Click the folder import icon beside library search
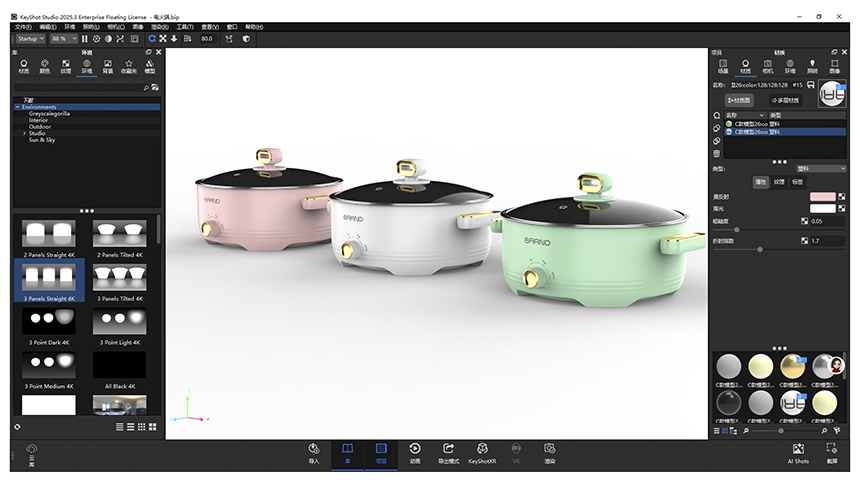Viewport: 860px width, 484px height. click(155, 88)
